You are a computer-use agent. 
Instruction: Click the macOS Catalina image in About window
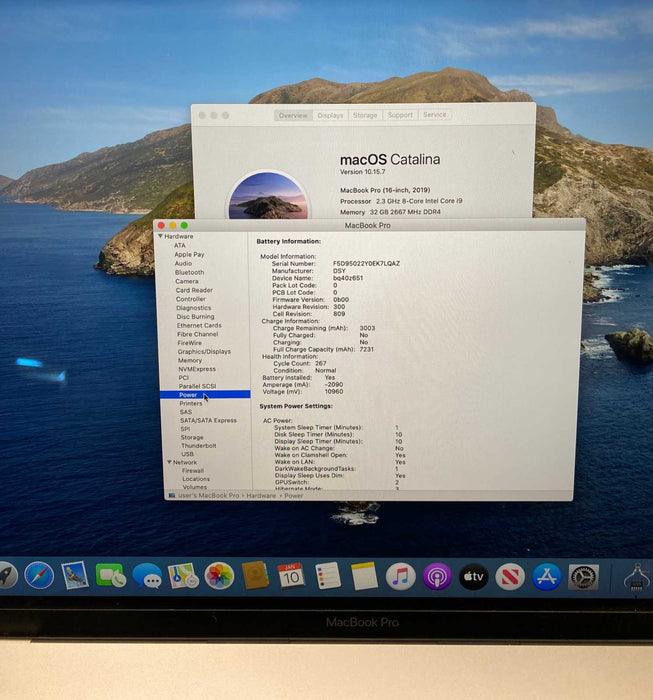click(x=268, y=195)
